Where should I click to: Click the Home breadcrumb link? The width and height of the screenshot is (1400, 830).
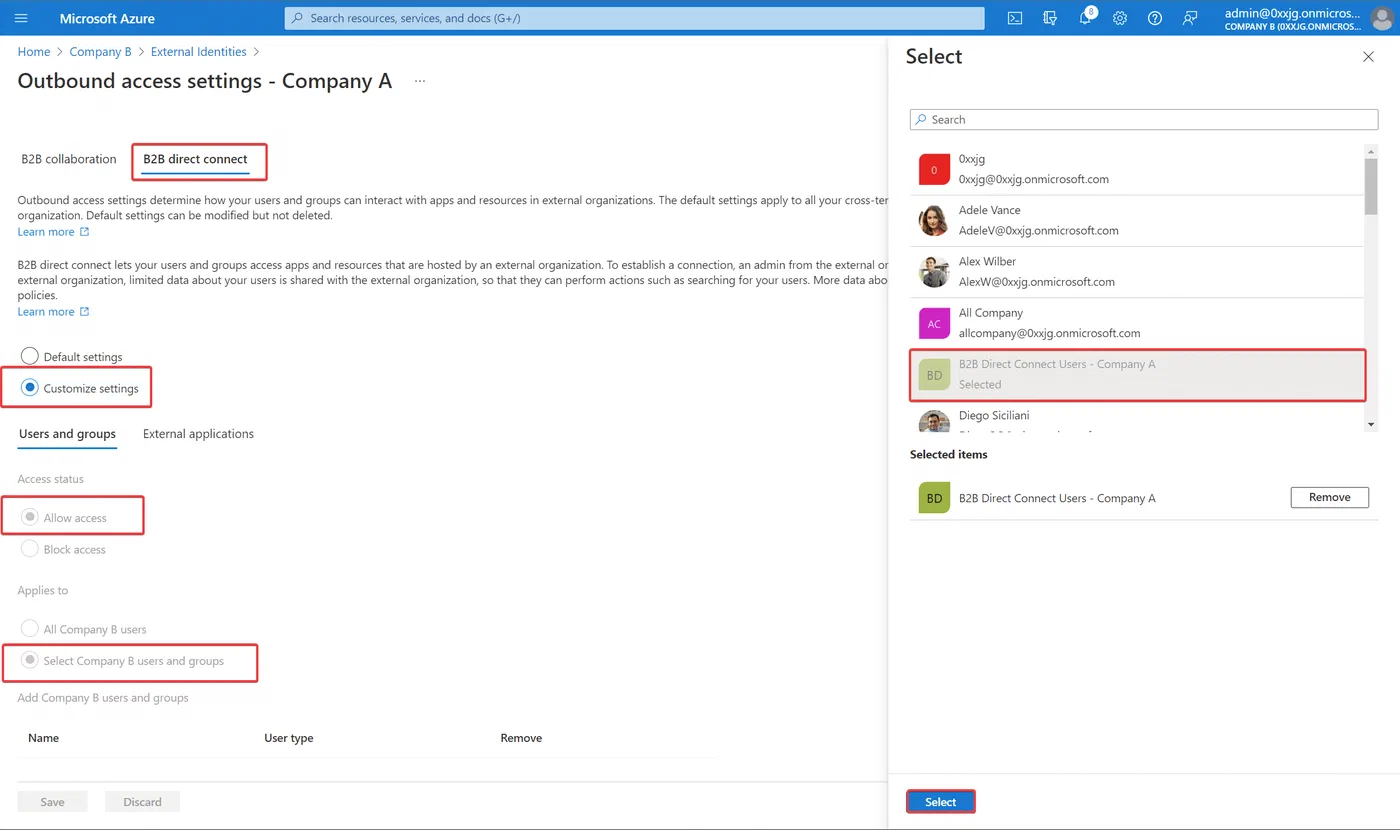pos(34,52)
